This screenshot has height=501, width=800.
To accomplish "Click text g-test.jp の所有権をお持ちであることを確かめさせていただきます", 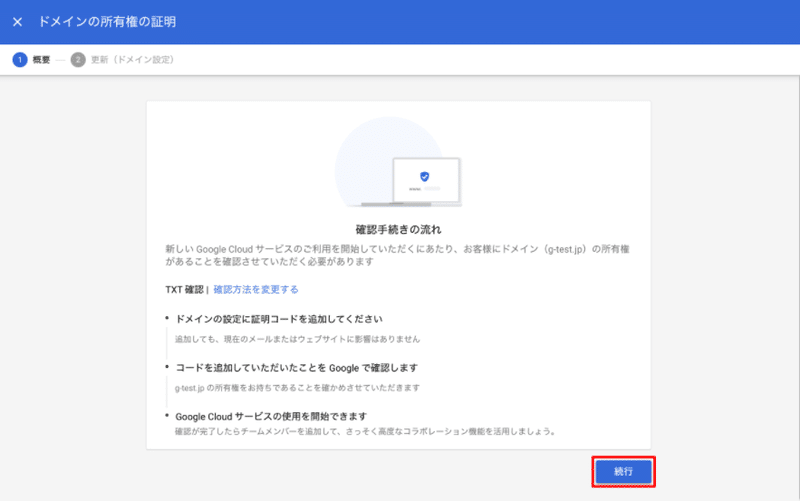I will [297, 388].
